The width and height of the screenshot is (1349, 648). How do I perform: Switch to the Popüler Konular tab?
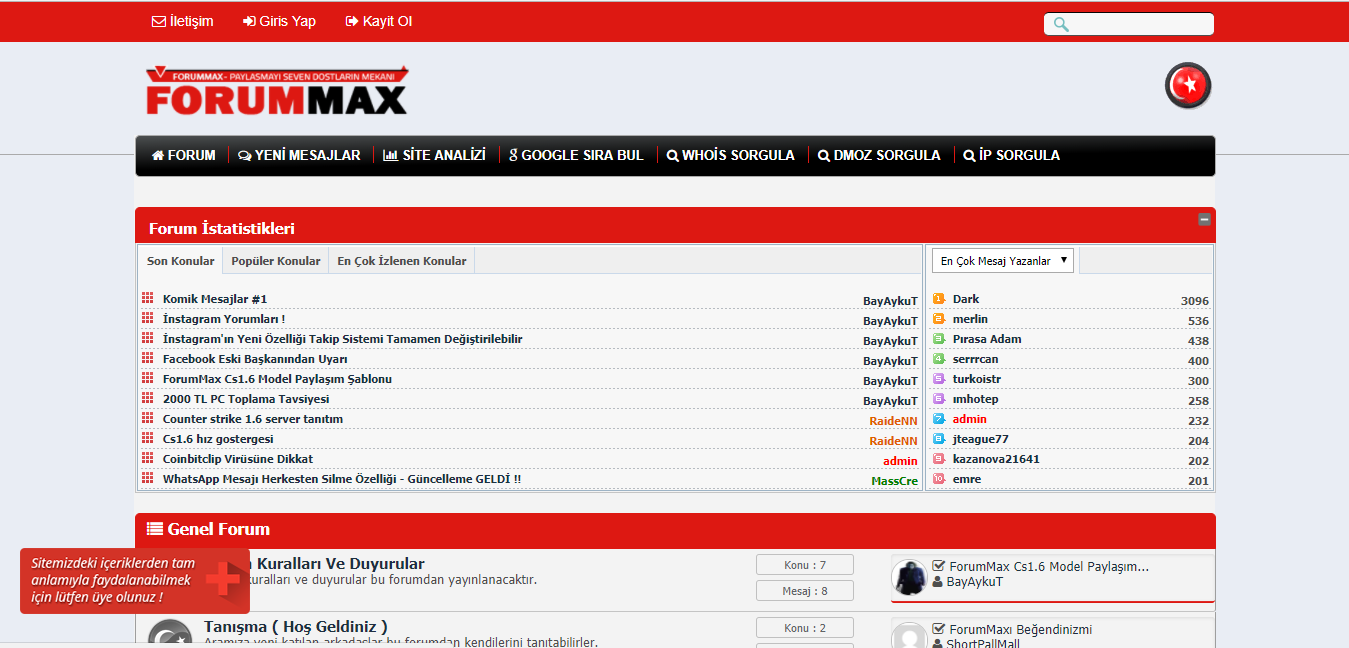(276, 261)
